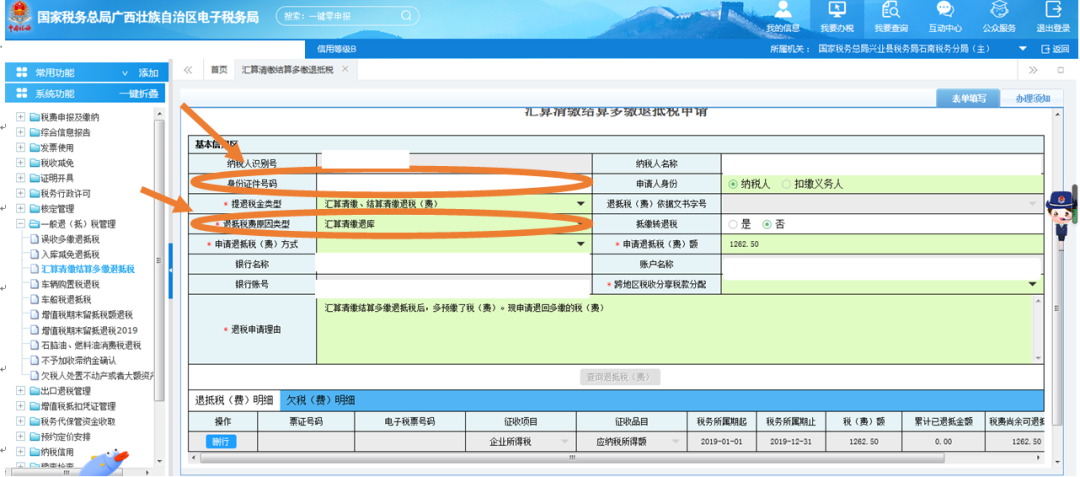The height and width of the screenshot is (477, 1080).
Task: Expand the 税收减免 tree node
Action: point(20,163)
